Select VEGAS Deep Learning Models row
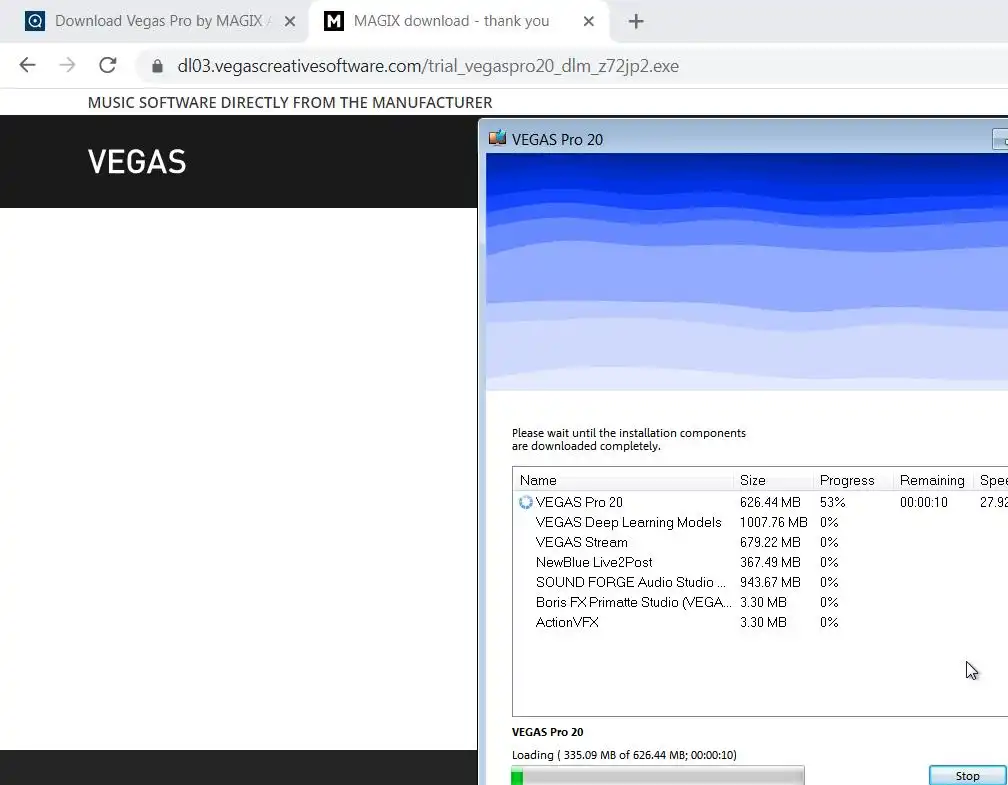Viewport: 1008px width, 785px height. 760,522
